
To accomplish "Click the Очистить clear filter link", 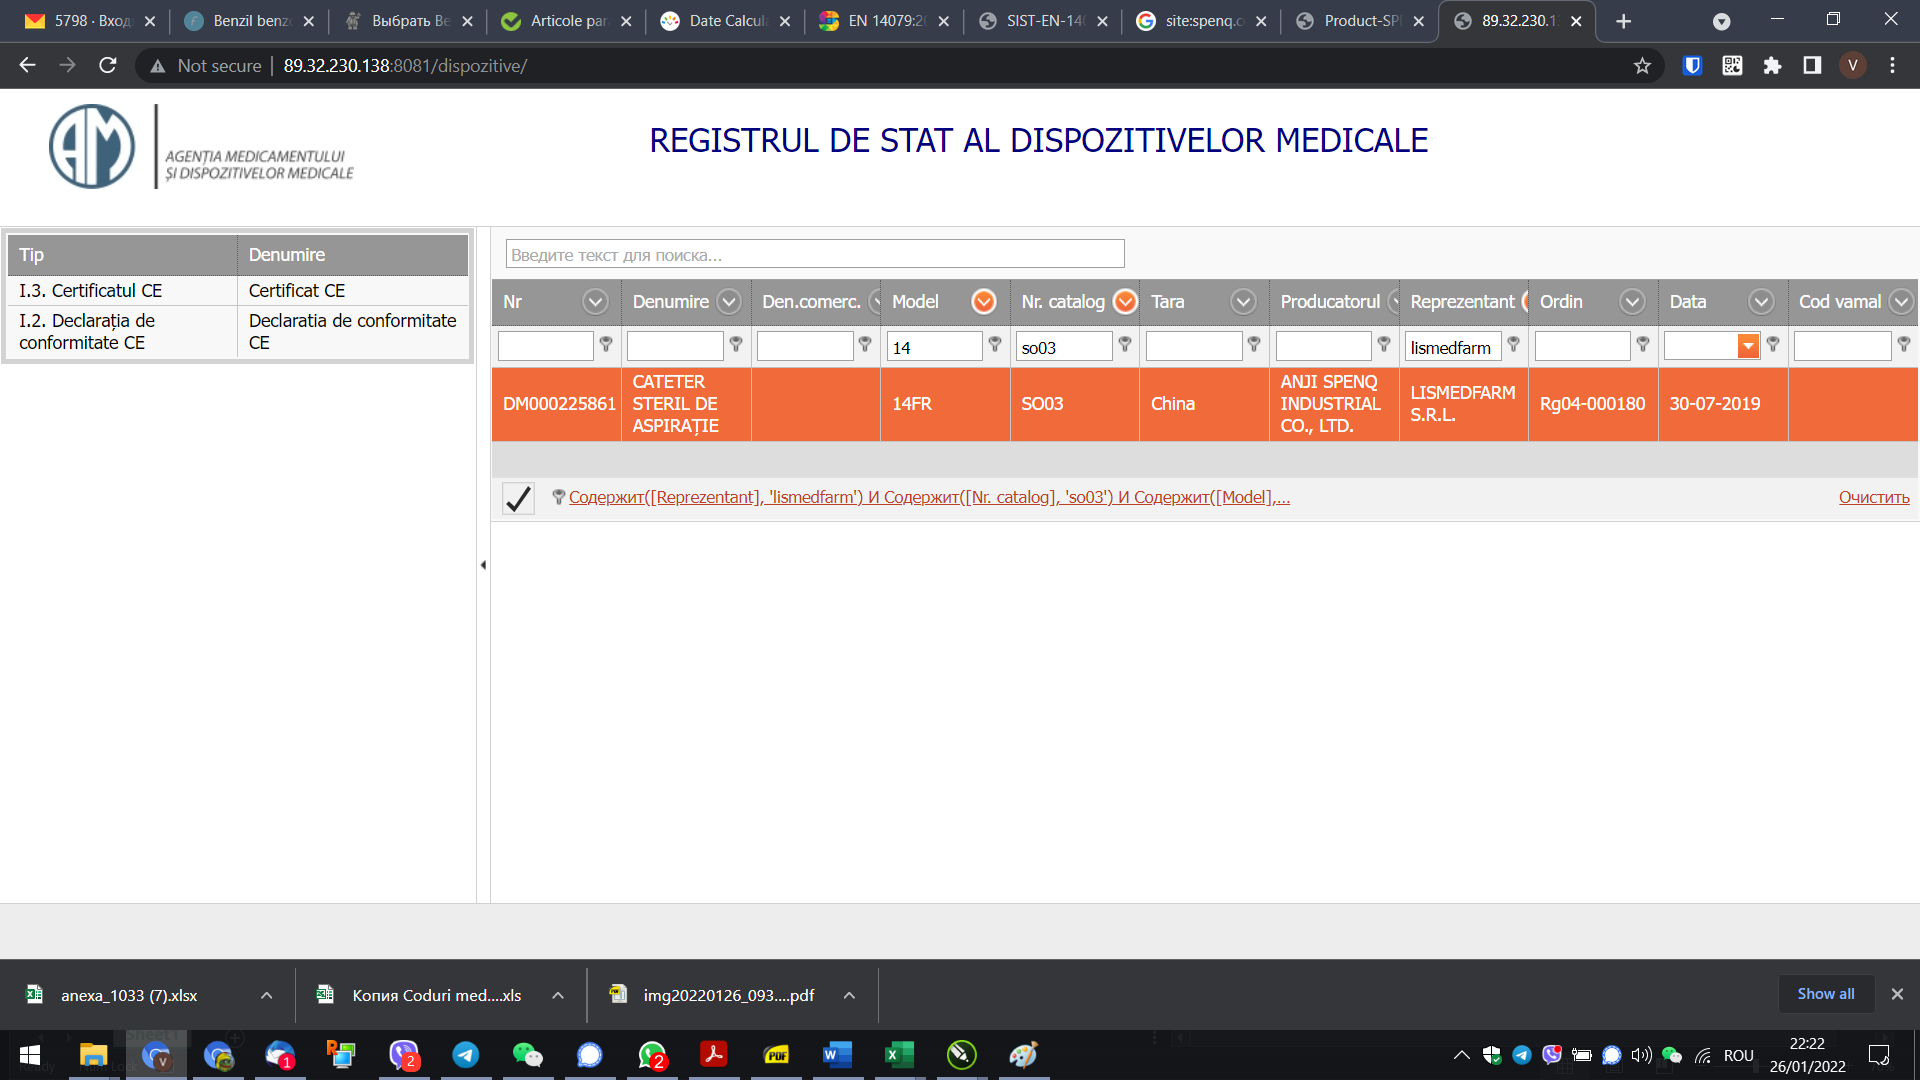I will (1873, 498).
